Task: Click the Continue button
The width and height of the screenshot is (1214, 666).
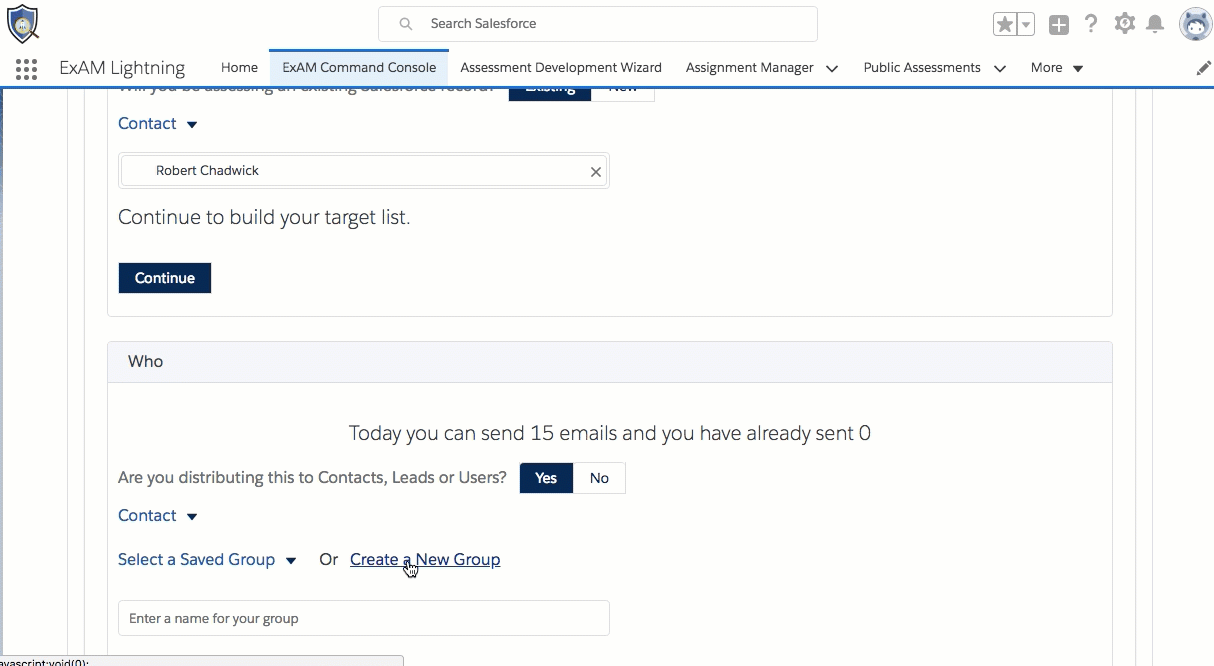Action: [x=165, y=278]
